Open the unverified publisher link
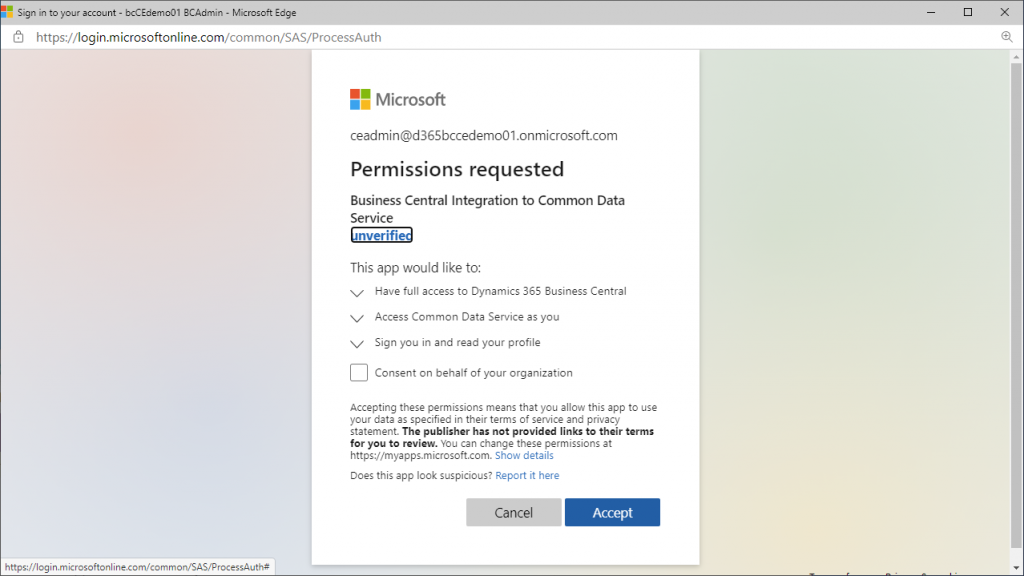The width and height of the screenshot is (1024, 576). pyautogui.click(x=381, y=235)
